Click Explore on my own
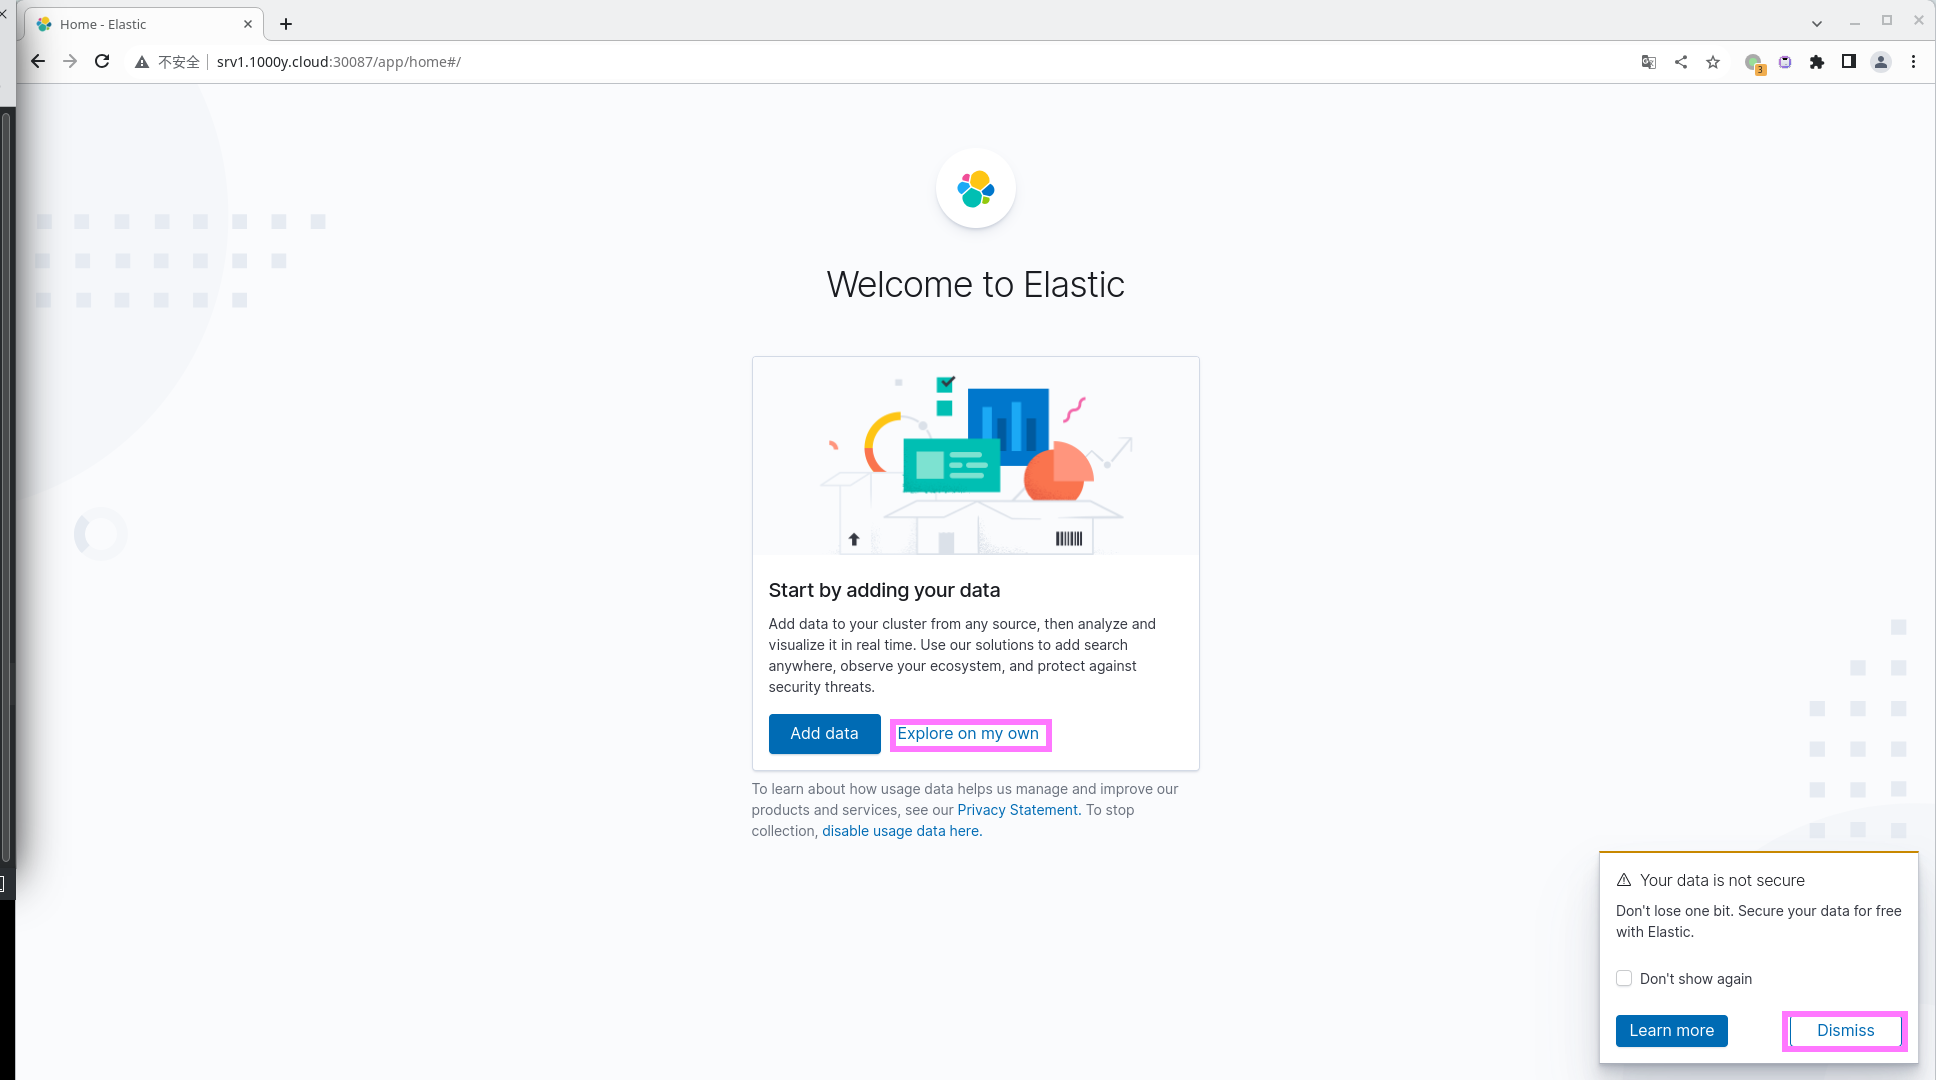 tap(968, 734)
